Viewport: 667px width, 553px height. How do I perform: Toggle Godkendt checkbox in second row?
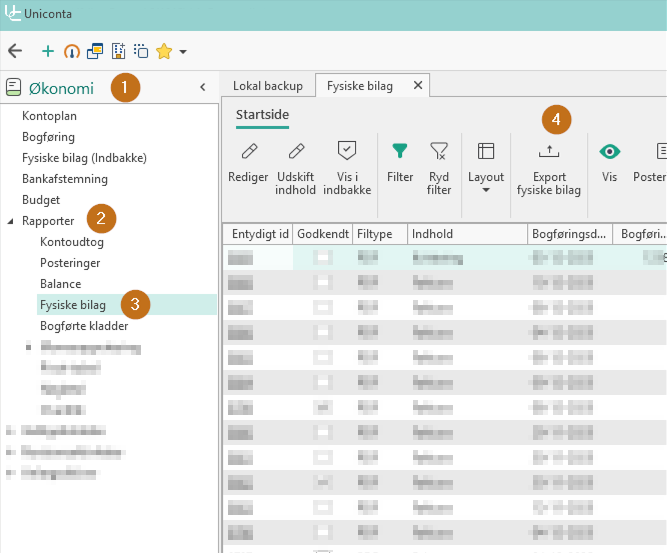[323, 282]
